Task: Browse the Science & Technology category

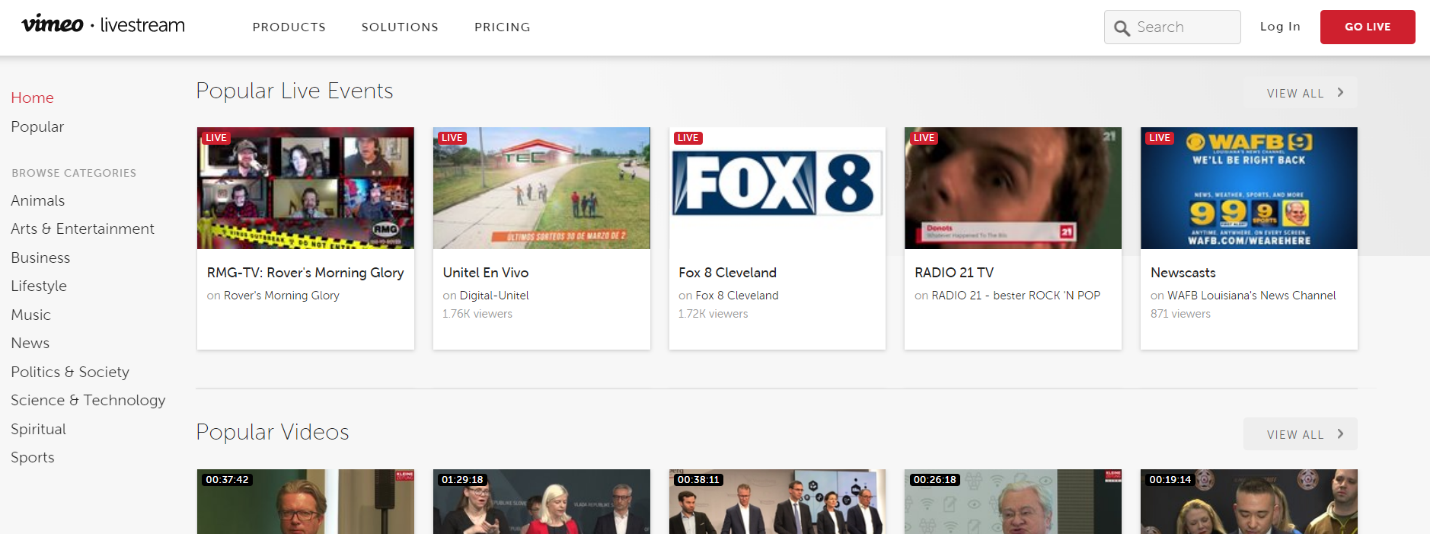Action: tap(88, 400)
